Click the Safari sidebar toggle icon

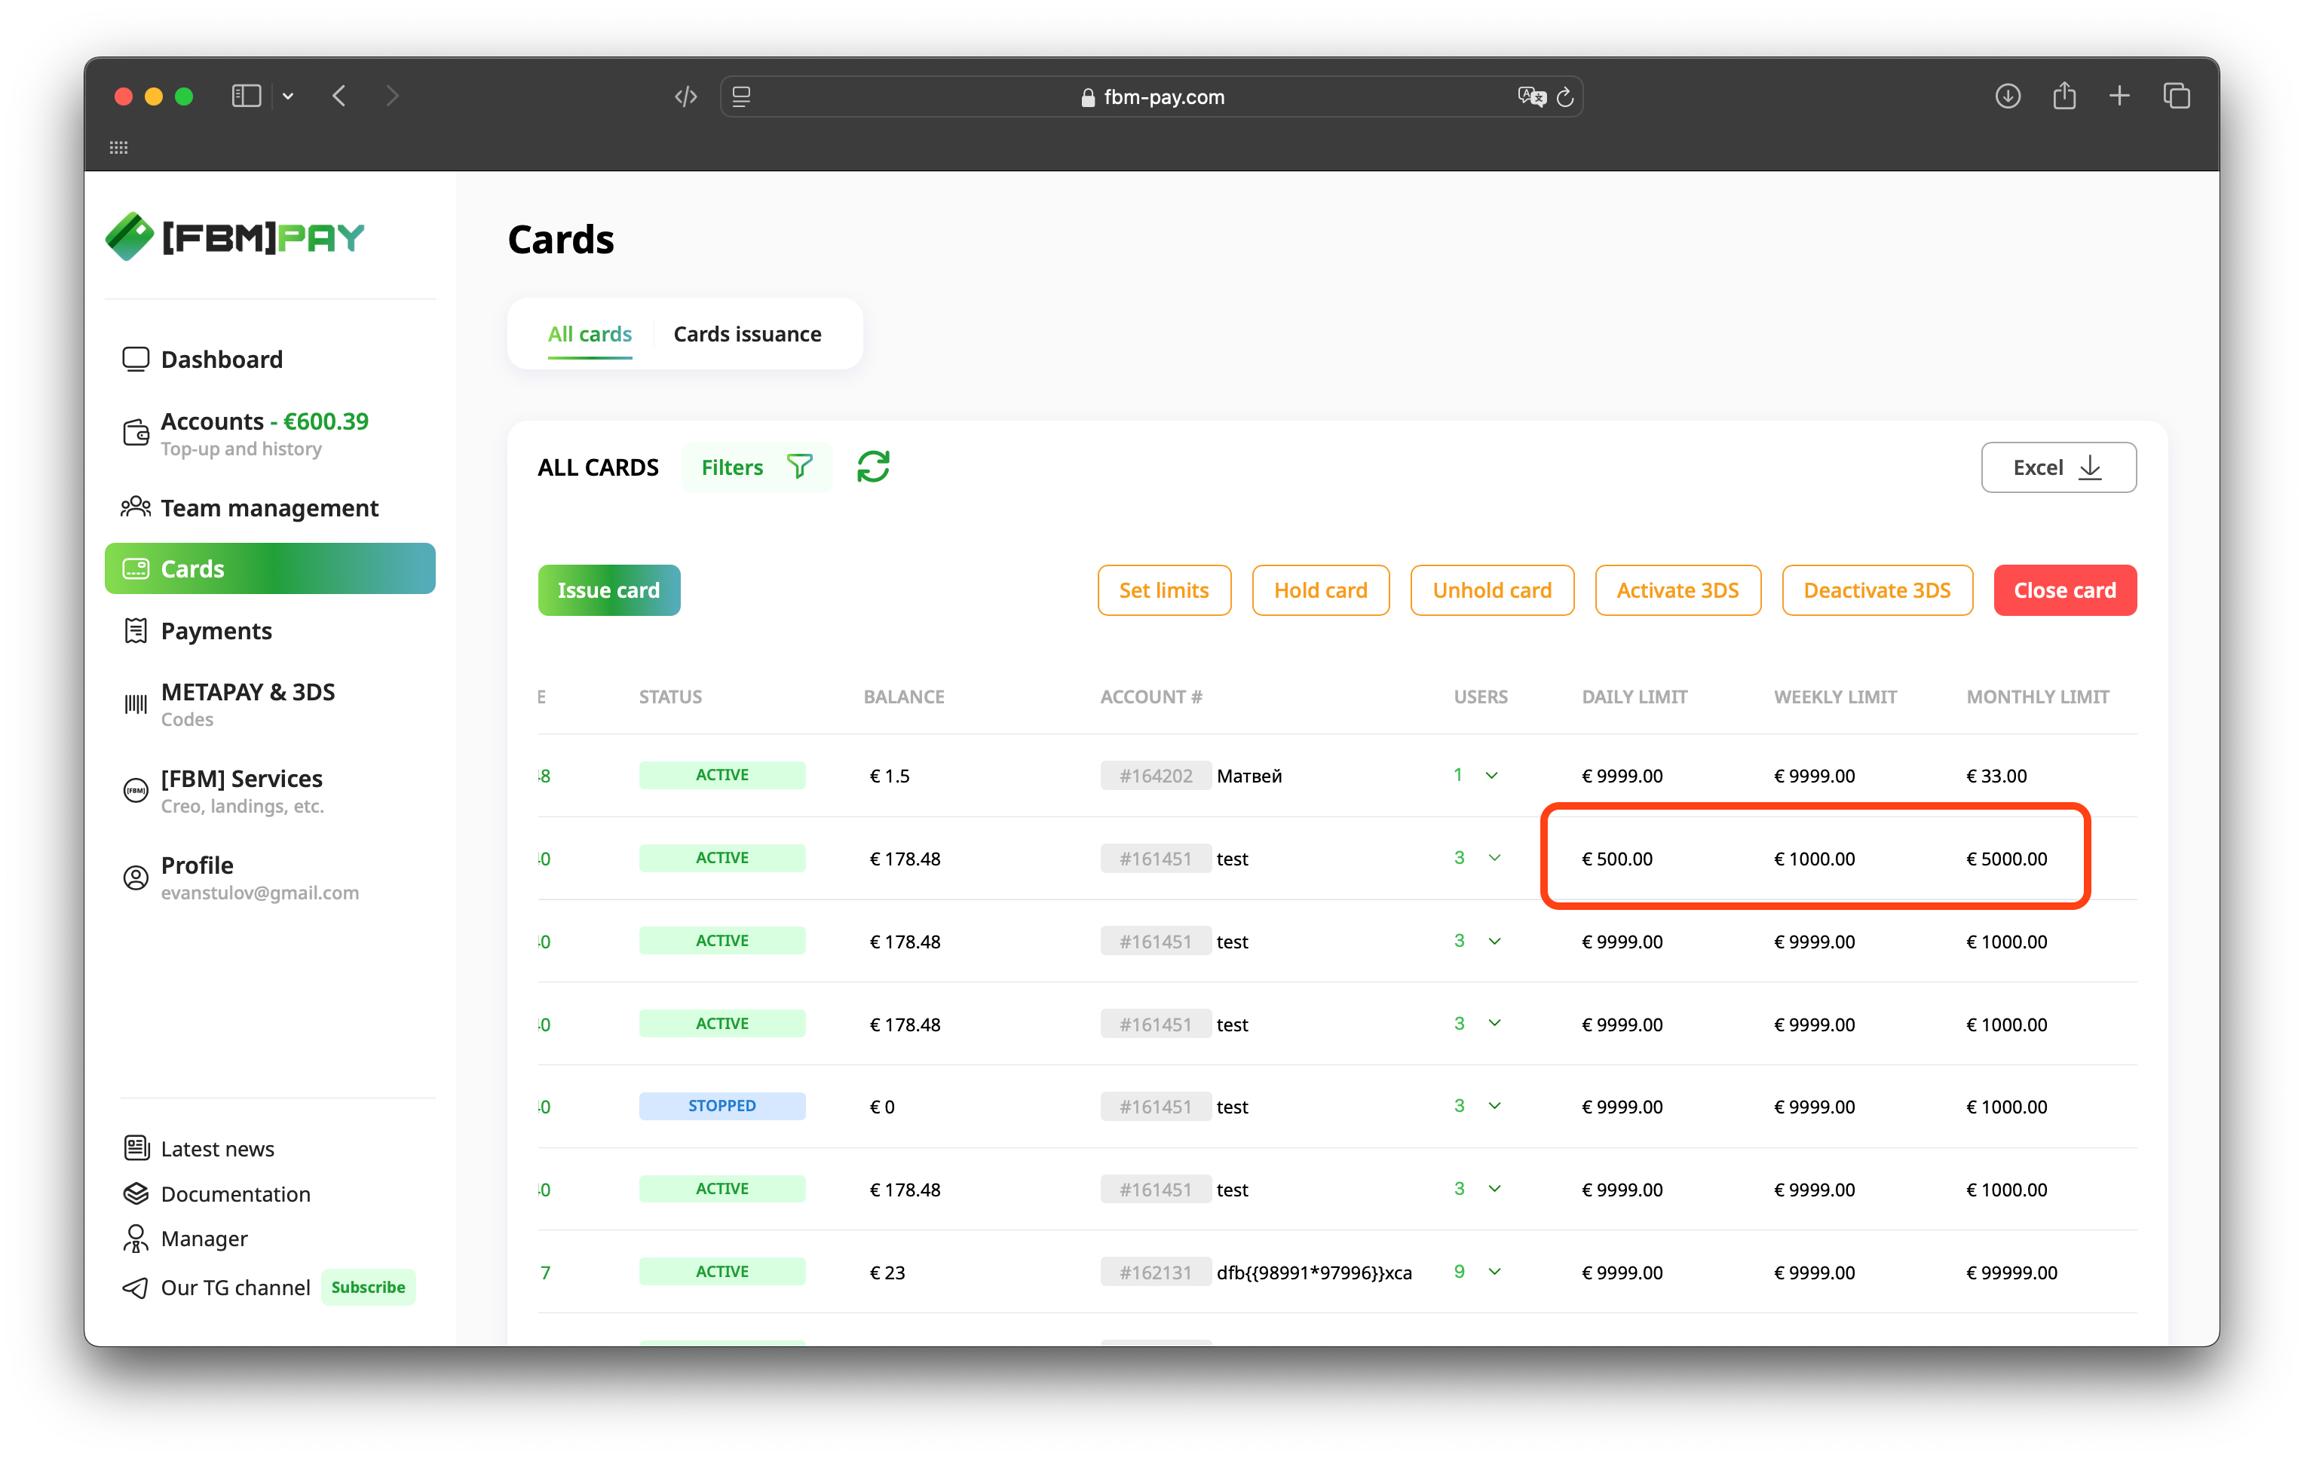[246, 96]
